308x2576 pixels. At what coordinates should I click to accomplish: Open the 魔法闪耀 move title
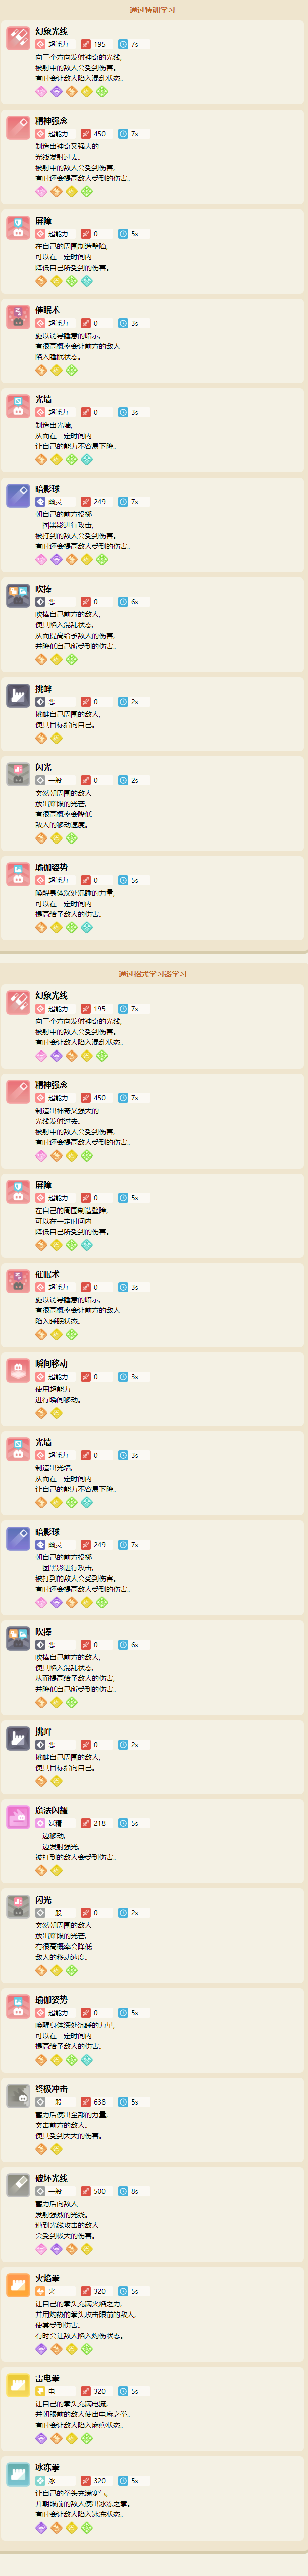52,1810
